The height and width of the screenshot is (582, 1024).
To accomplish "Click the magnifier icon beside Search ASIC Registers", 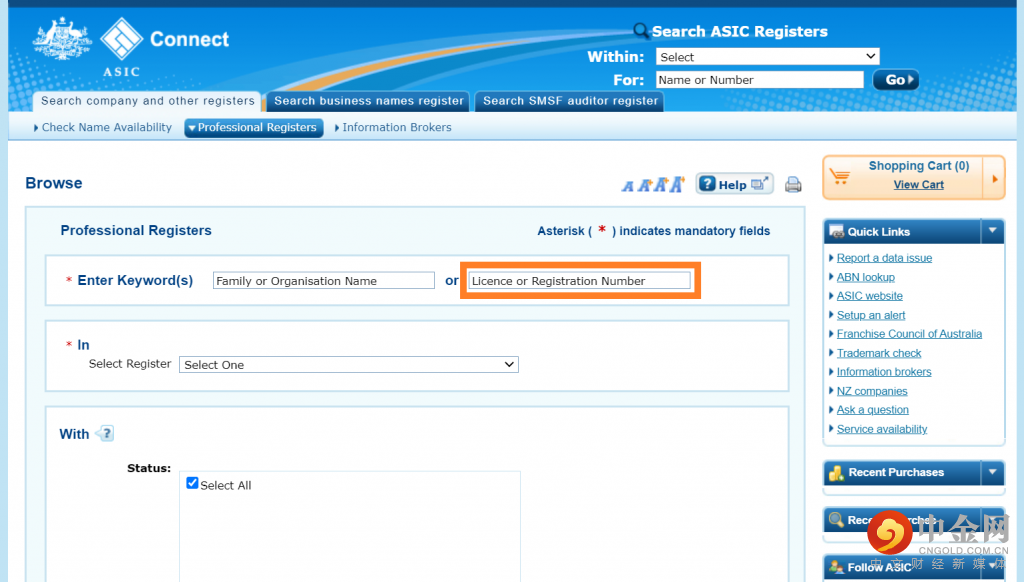I will click(x=641, y=31).
